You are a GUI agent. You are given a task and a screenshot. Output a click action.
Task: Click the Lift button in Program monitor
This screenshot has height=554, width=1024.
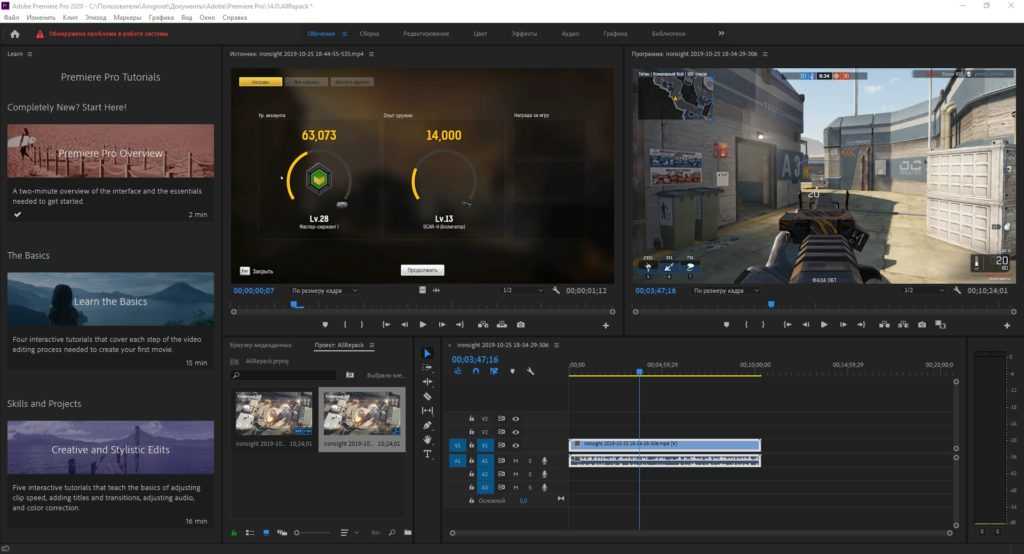(884, 325)
